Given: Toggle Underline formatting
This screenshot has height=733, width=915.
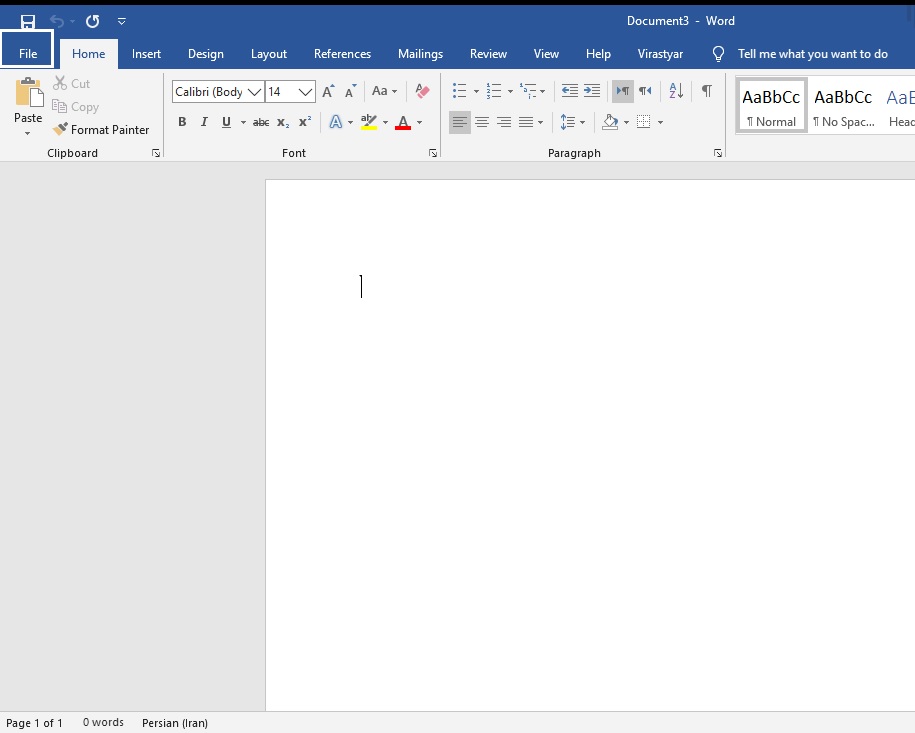Looking at the screenshot, I should click(x=226, y=122).
